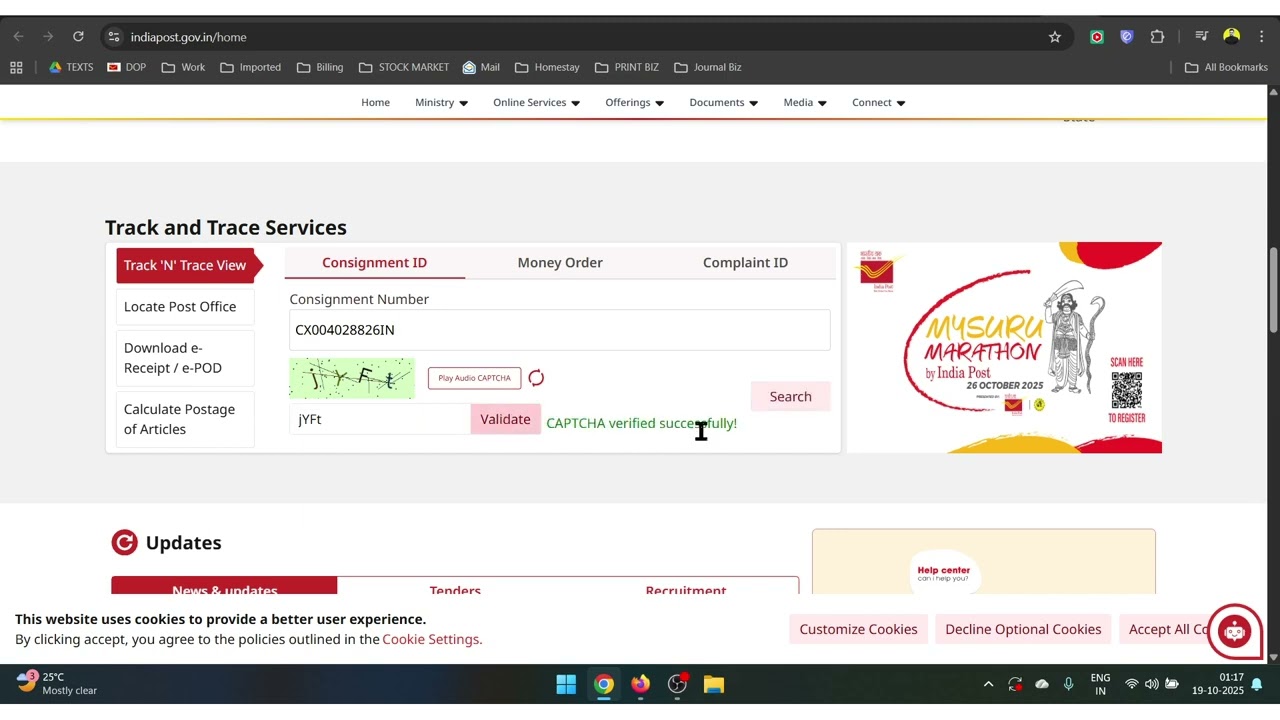
Task: Open the Windows Start menu
Action: [566, 684]
